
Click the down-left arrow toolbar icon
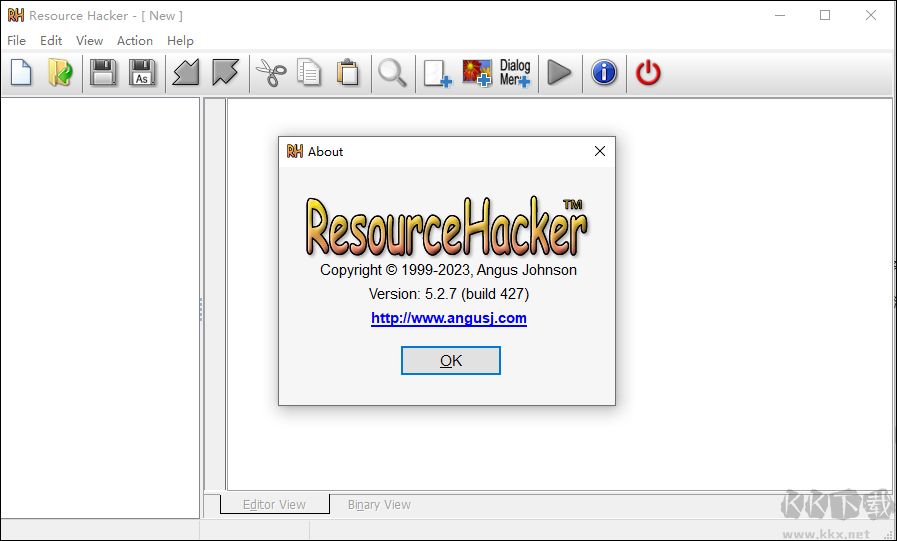click(186, 73)
